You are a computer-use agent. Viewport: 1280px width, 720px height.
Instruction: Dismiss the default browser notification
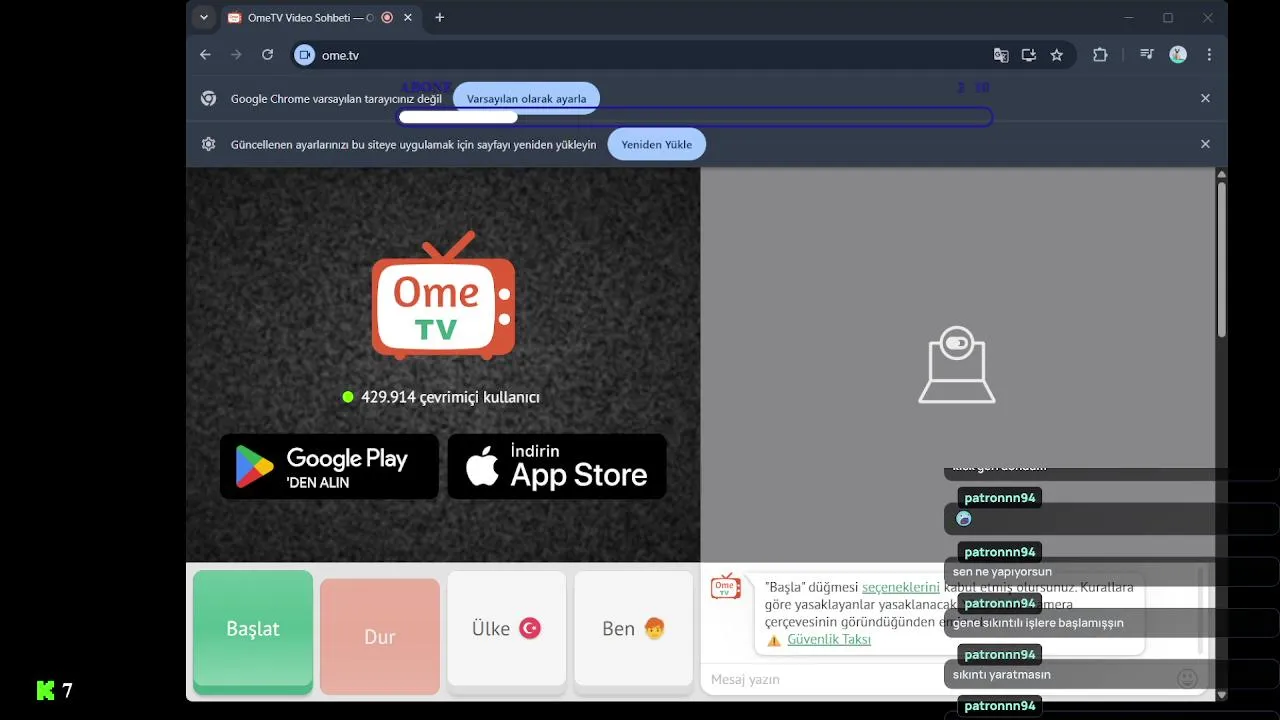coord(1205,98)
